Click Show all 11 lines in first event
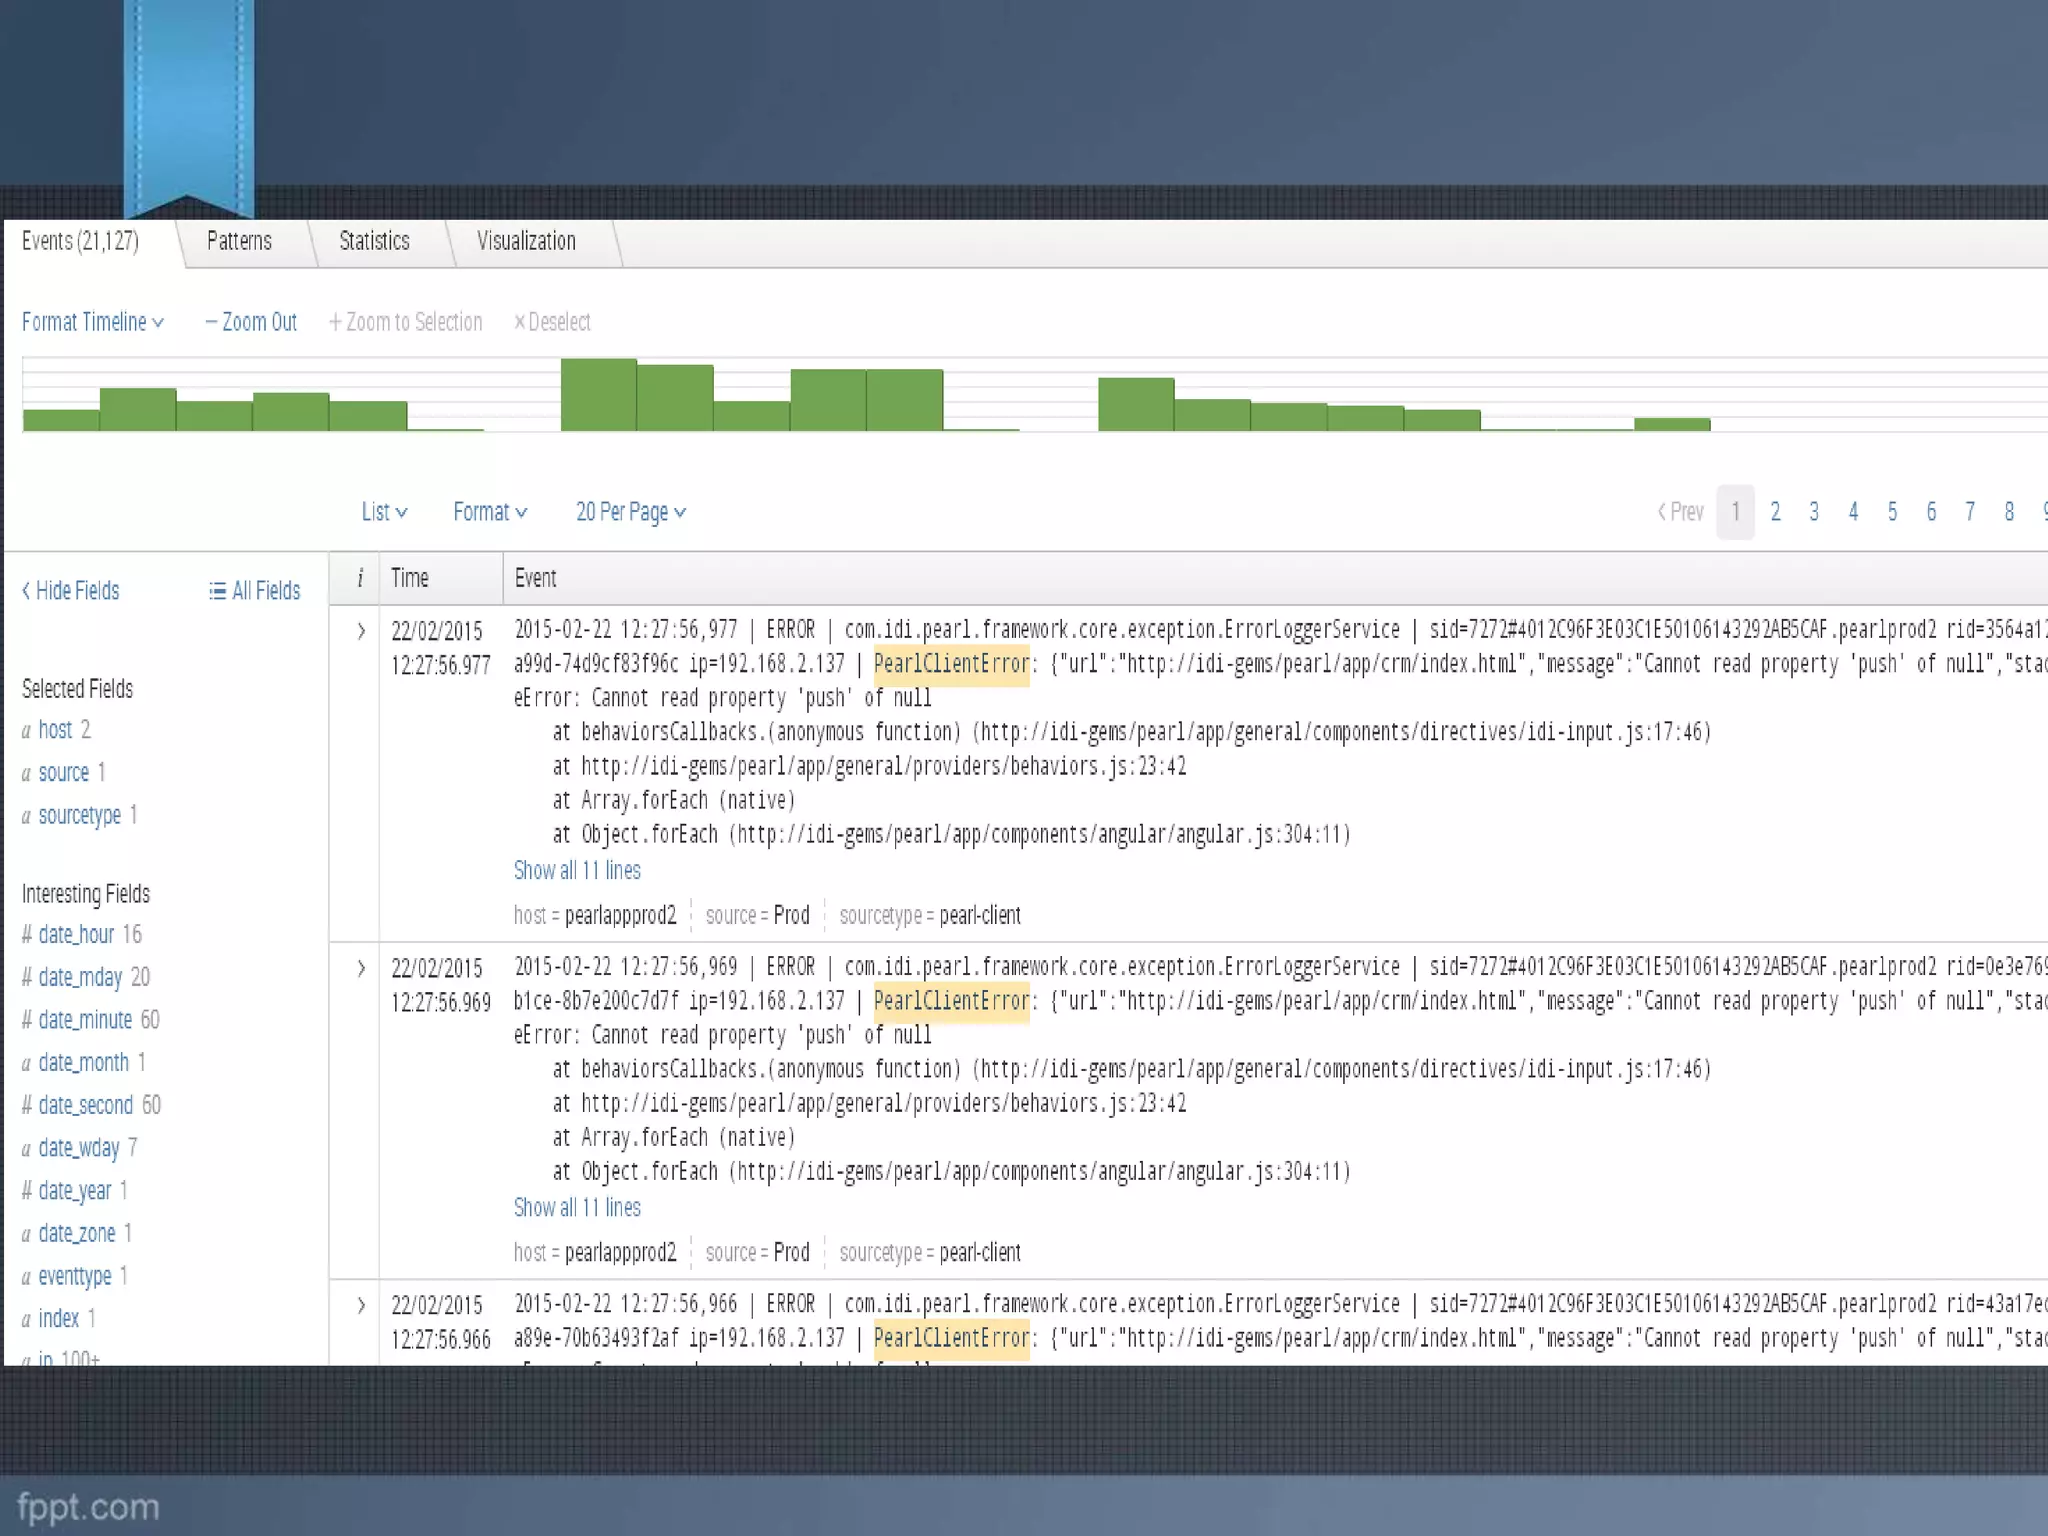Screen dimensions: 2048x1536 click(x=577, y=871)
